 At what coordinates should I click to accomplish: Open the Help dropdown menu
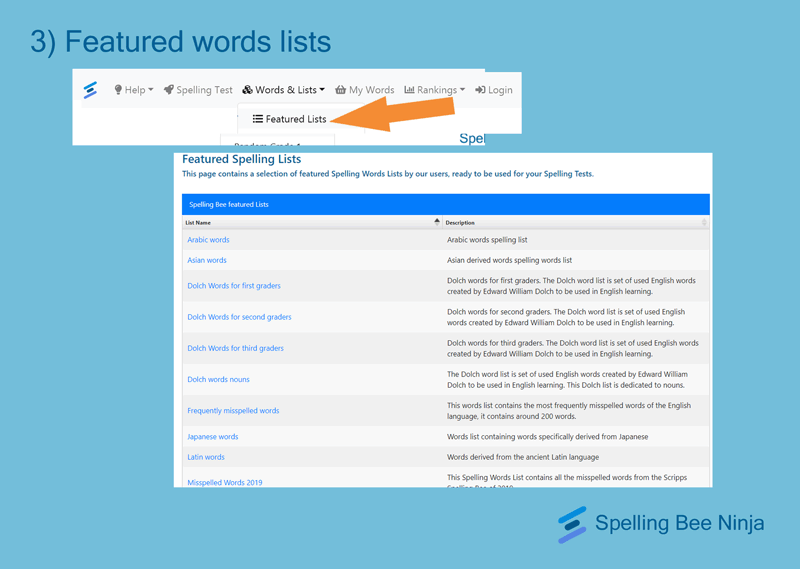point(134,90)
